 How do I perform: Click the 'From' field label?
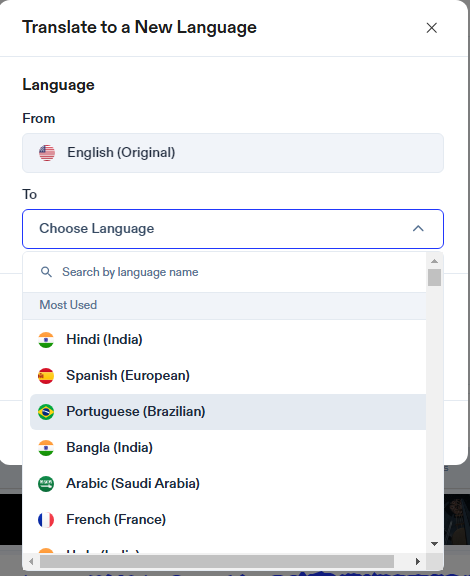pos(39,118)
